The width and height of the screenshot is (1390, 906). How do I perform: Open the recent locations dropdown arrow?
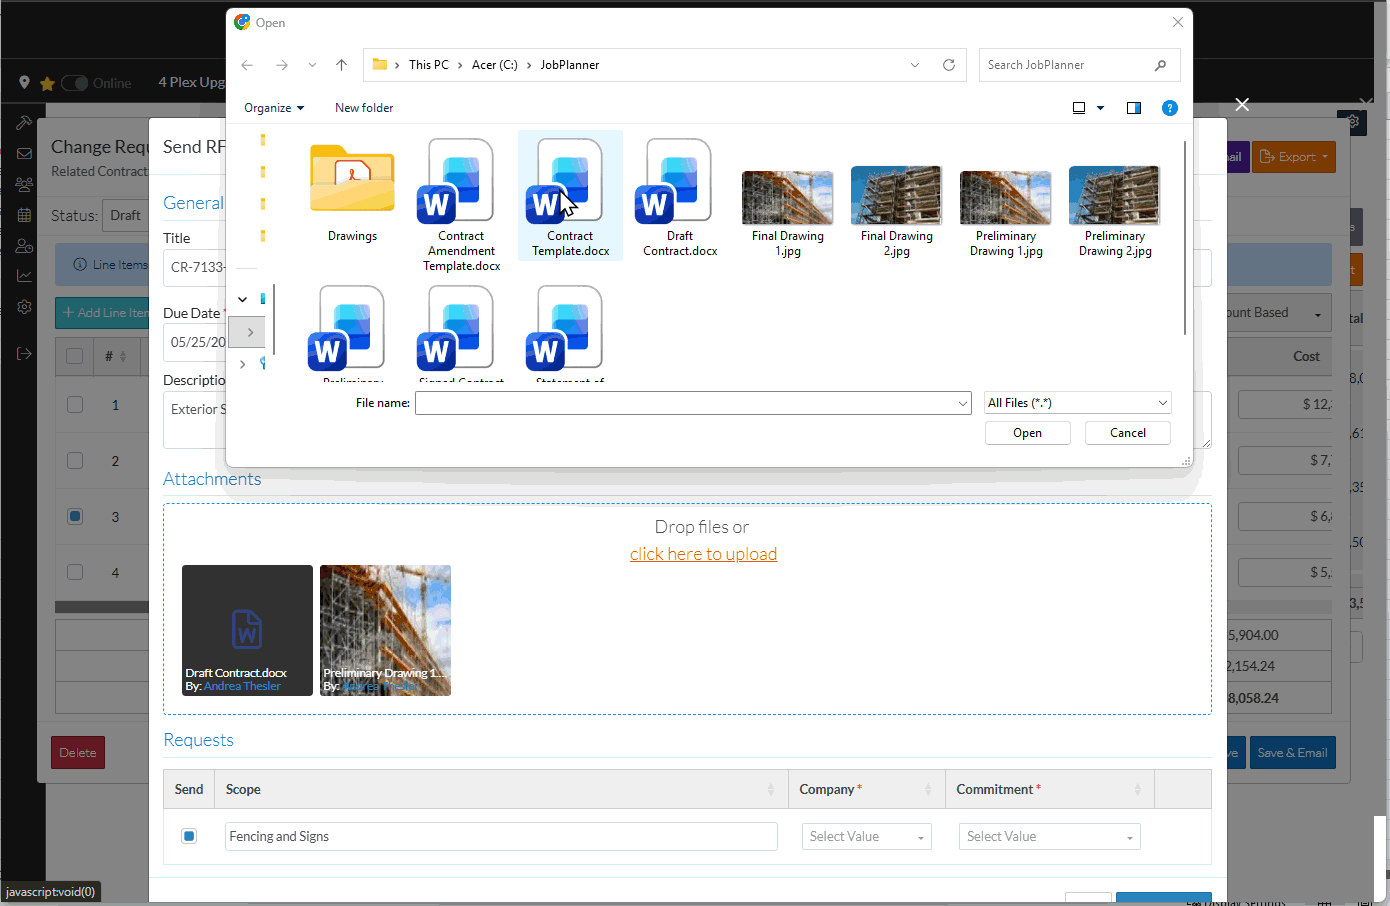tap(312, 65)
